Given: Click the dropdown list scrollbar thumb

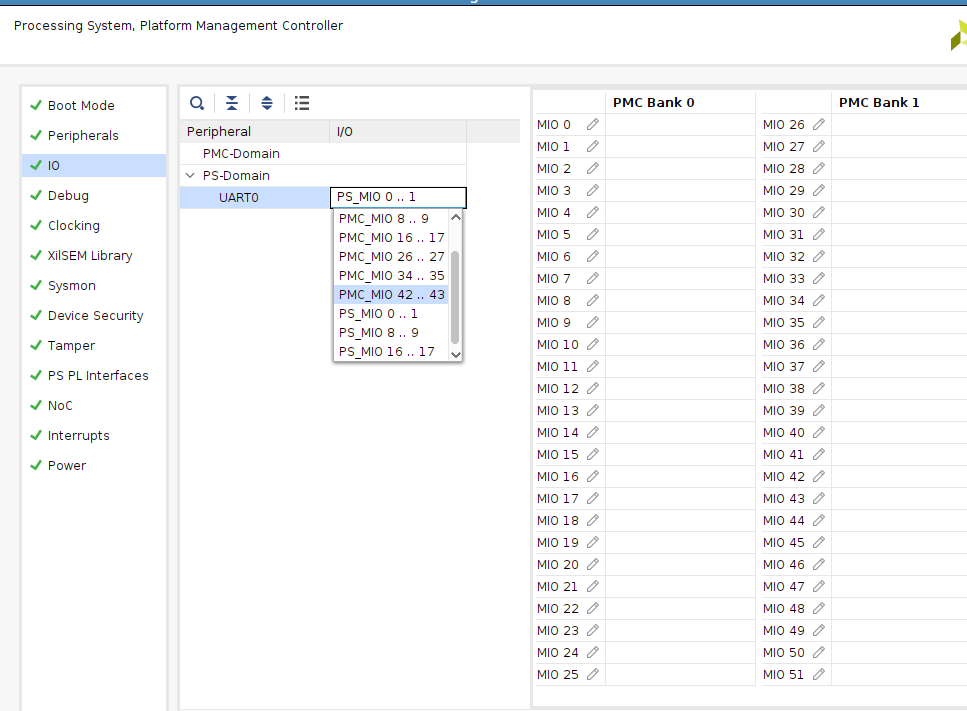Looking at the screenshot, I should [456, 297].
